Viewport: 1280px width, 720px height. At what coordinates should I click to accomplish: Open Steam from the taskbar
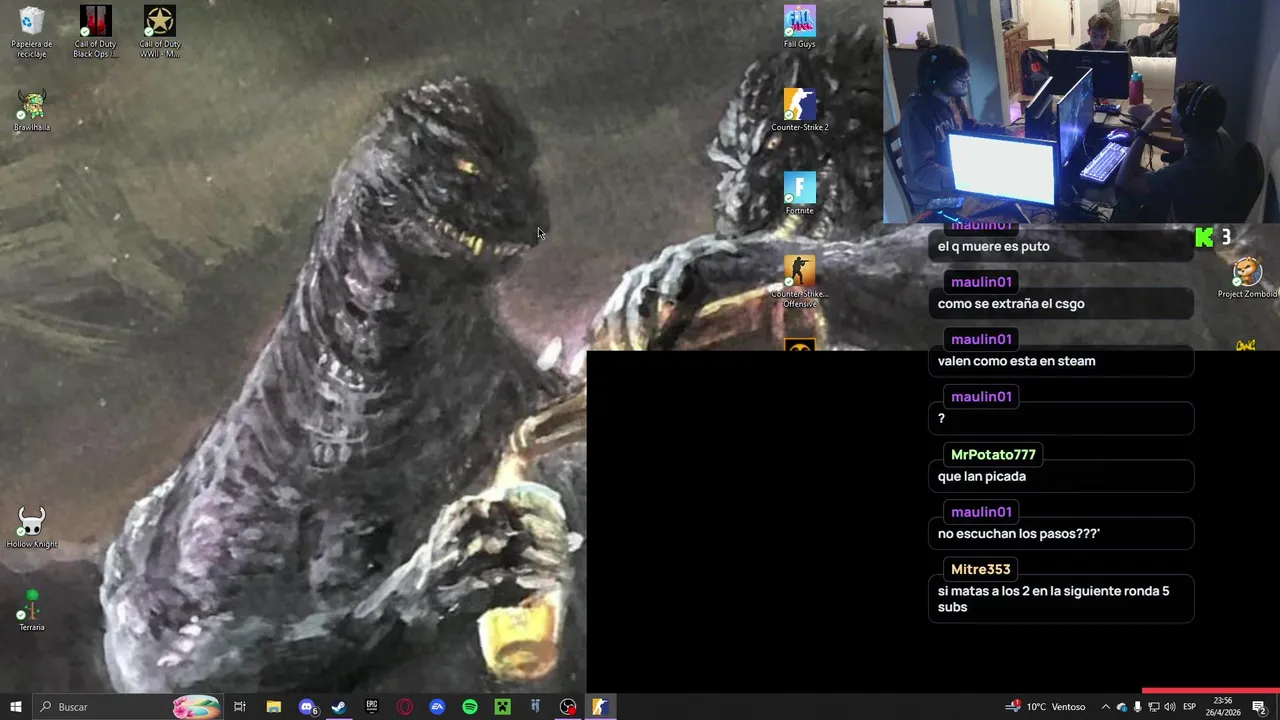pos(339,707)
